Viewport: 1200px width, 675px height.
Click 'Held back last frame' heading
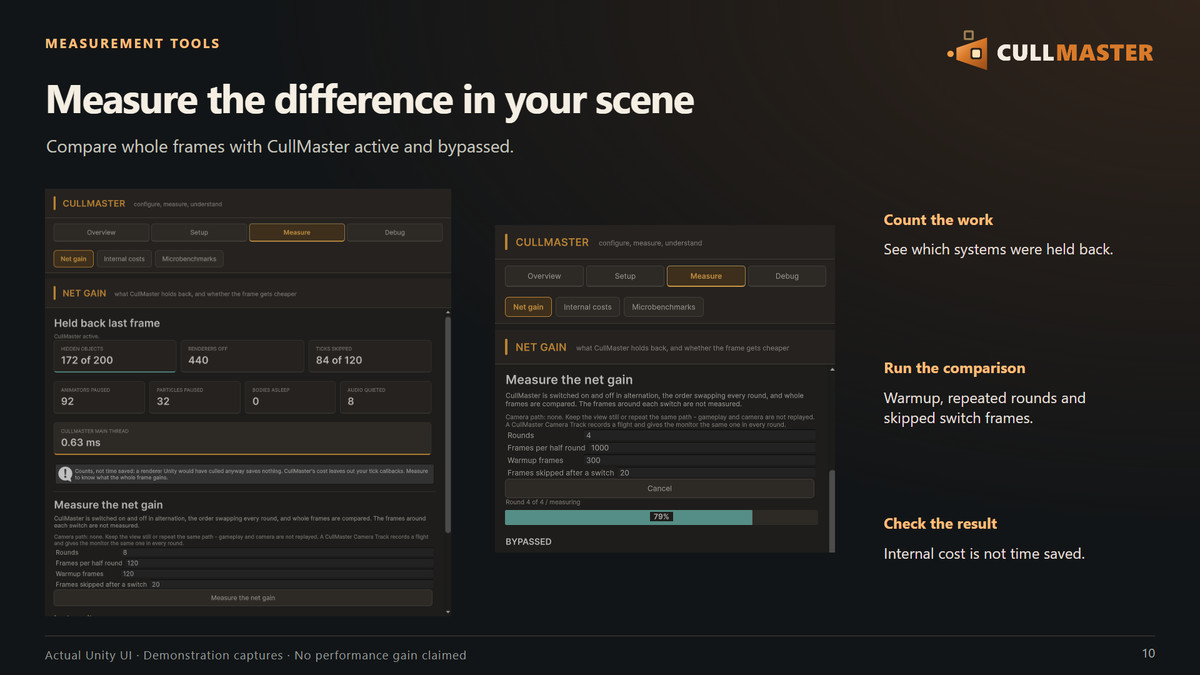[x=107, y=323]
